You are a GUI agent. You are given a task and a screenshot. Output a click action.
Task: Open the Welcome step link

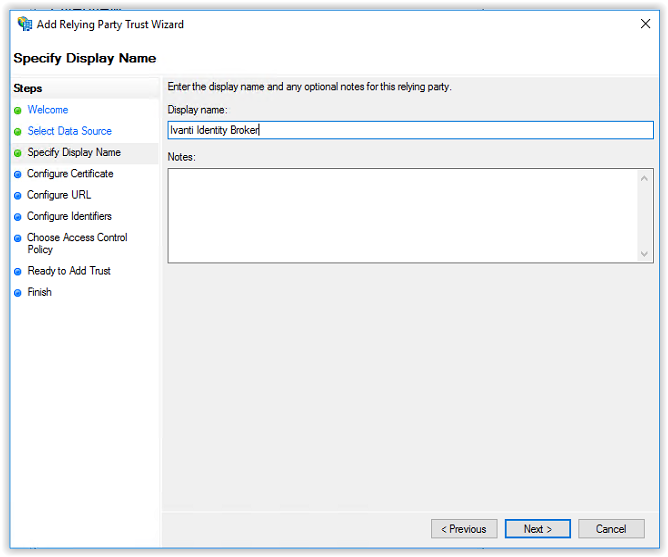48,110
